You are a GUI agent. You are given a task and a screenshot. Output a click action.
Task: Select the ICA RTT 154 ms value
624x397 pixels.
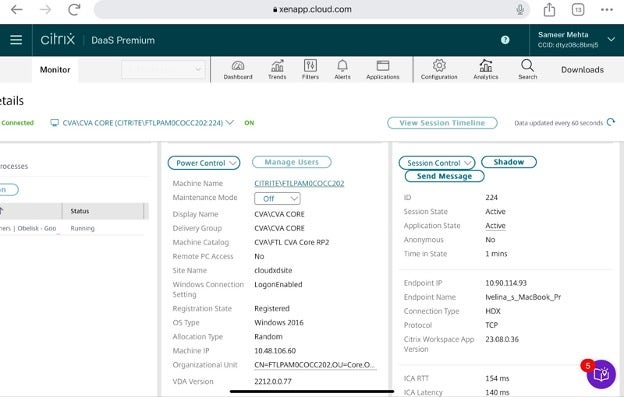point(497,378)
